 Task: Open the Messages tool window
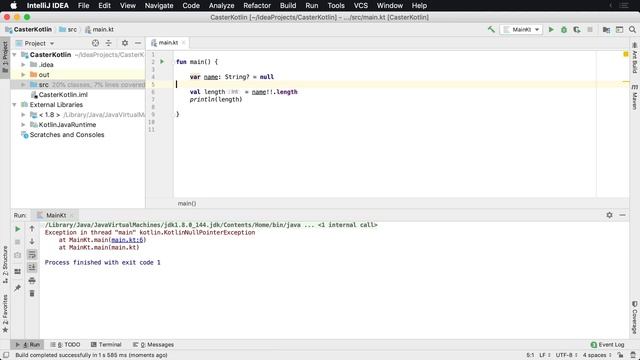point(153,344)
